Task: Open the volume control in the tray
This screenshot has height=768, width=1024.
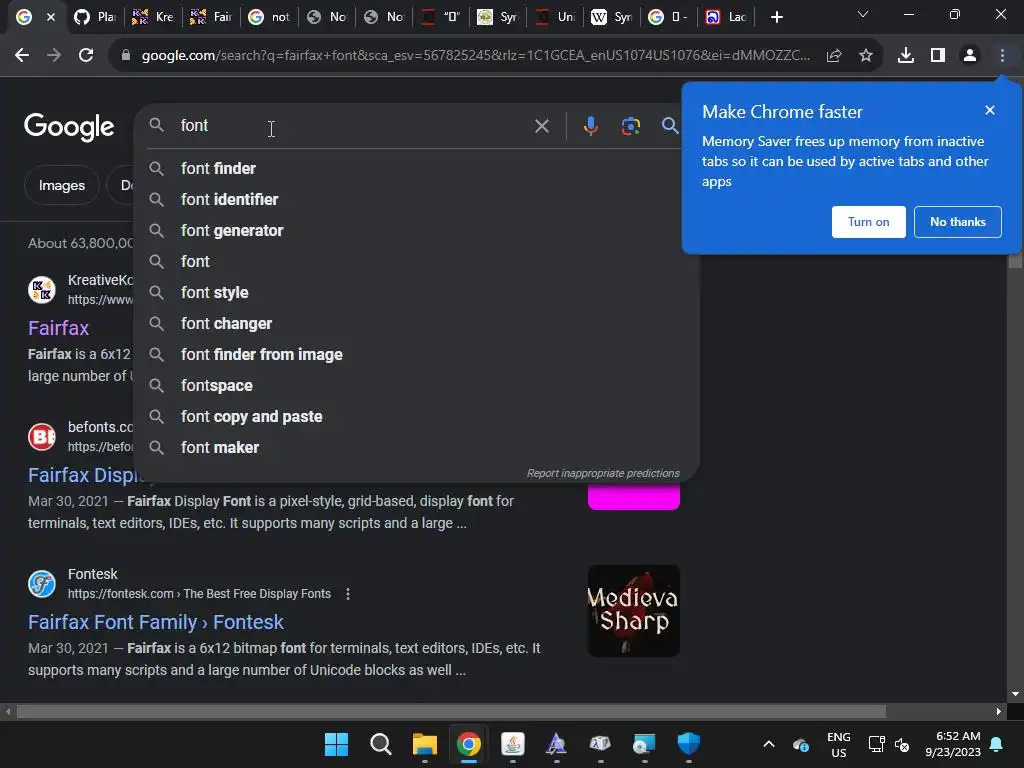Action: click(902, 744)
